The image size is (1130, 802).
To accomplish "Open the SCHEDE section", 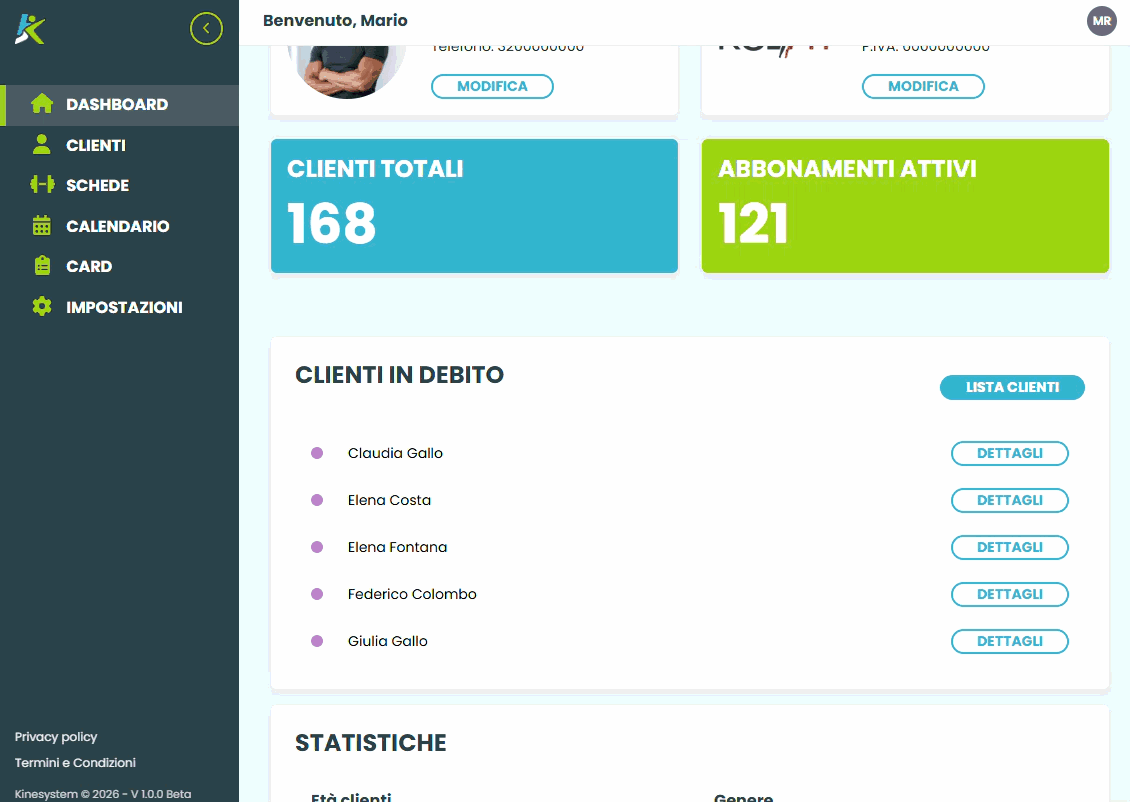I will tap(120, 186).
